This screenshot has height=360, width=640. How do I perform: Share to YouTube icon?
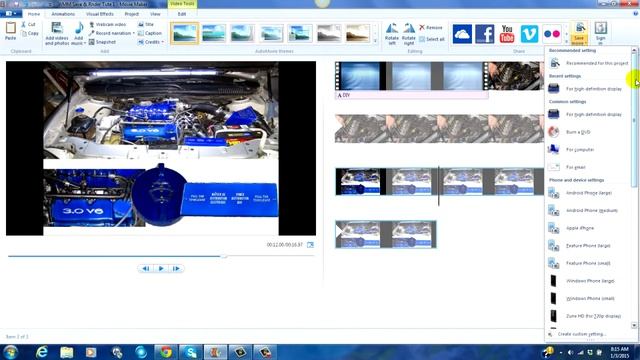(507, 33)
